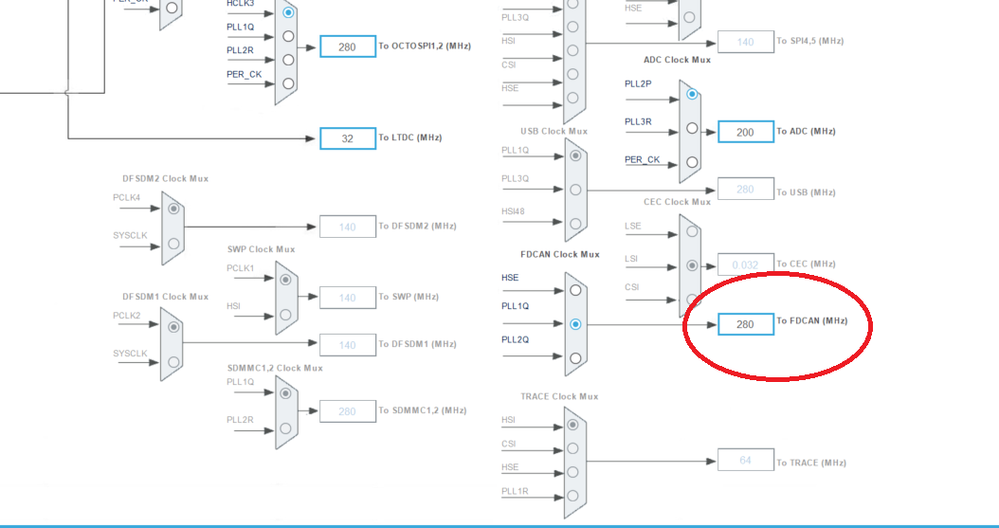
Task: Pick HSE in TRACE Clock Mux
Action: click(x=573, y=472)
